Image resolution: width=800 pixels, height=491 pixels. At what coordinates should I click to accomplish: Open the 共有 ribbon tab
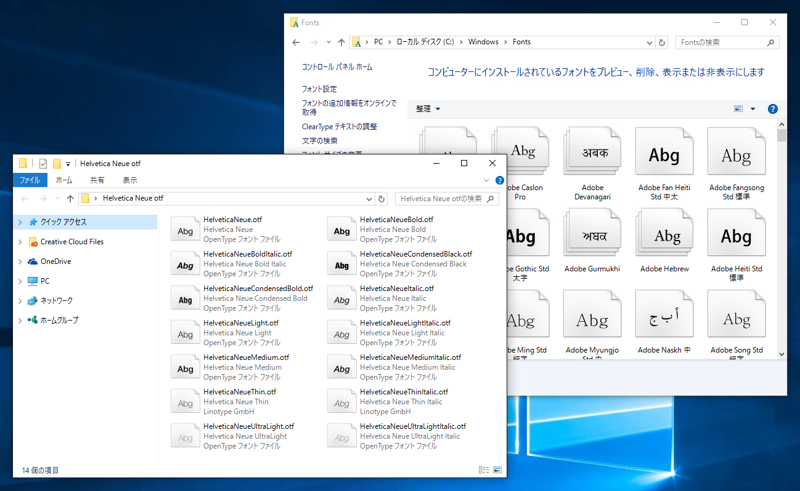pyautogui.click(x=97, y=180)
